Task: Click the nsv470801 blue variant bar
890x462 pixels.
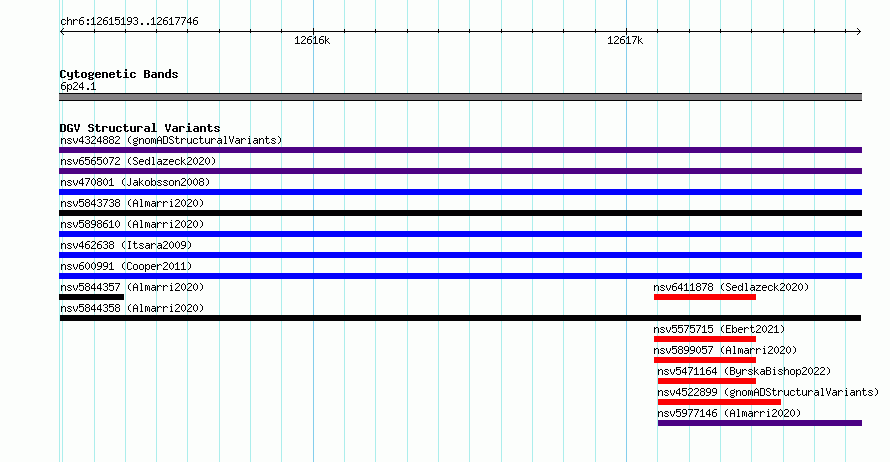Action: [x=460, y=192]
